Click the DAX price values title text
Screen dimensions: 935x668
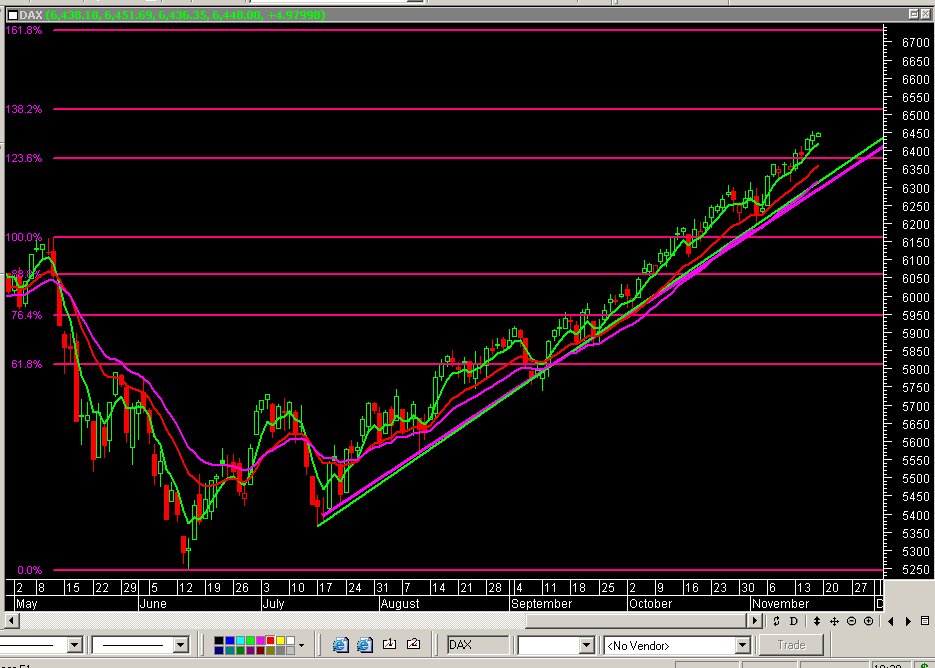click(185, 15)
